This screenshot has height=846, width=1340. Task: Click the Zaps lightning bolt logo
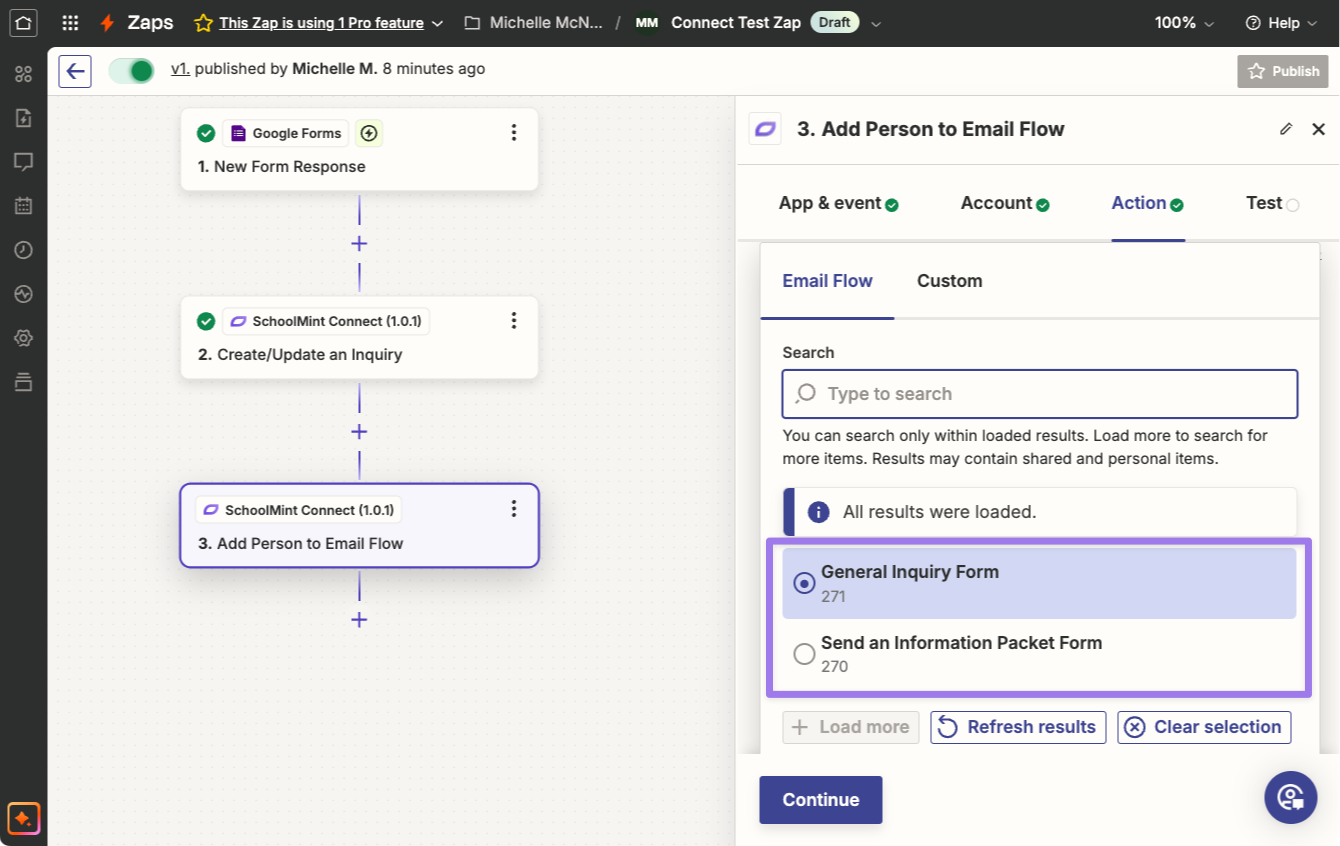[x=107, y=22]
